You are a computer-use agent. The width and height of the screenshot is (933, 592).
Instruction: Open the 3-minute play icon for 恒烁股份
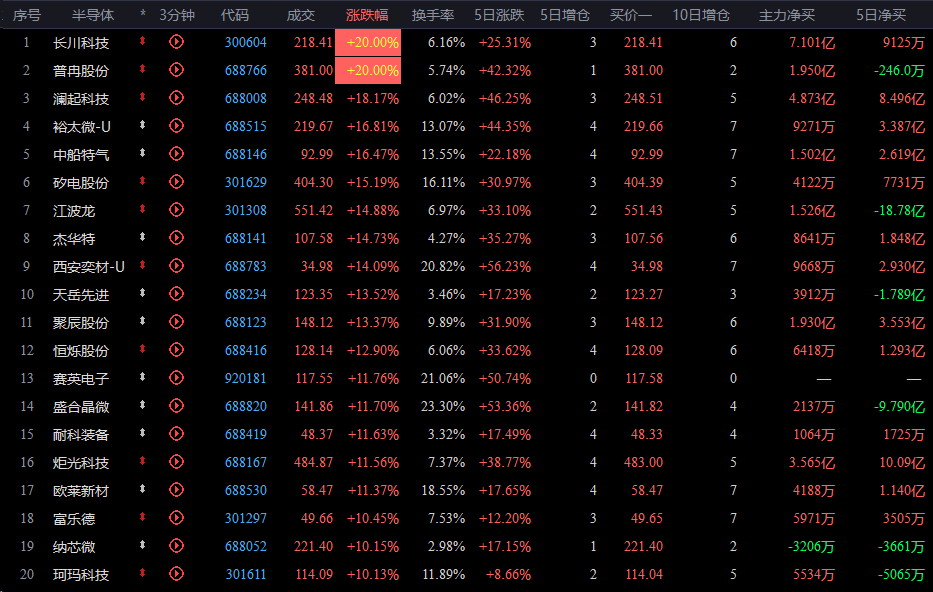[x=176, y=349]
